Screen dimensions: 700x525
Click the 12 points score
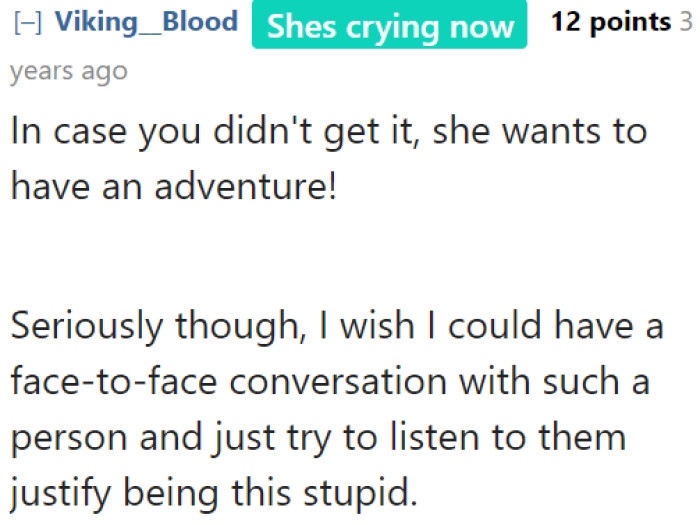point(611,22)
